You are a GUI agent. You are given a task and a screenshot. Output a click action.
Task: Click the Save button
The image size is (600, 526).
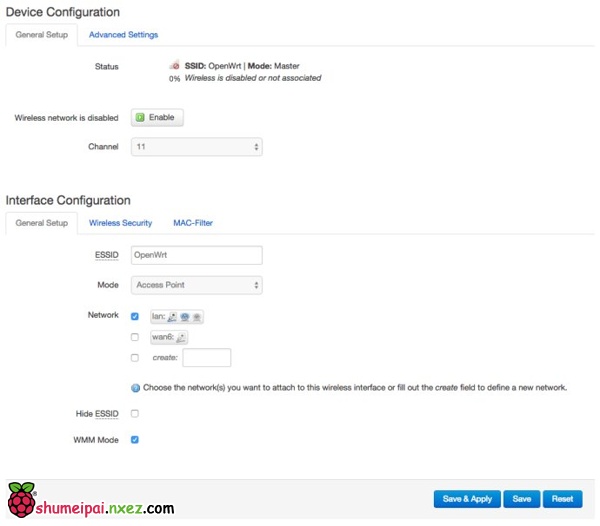click(522, 499)
